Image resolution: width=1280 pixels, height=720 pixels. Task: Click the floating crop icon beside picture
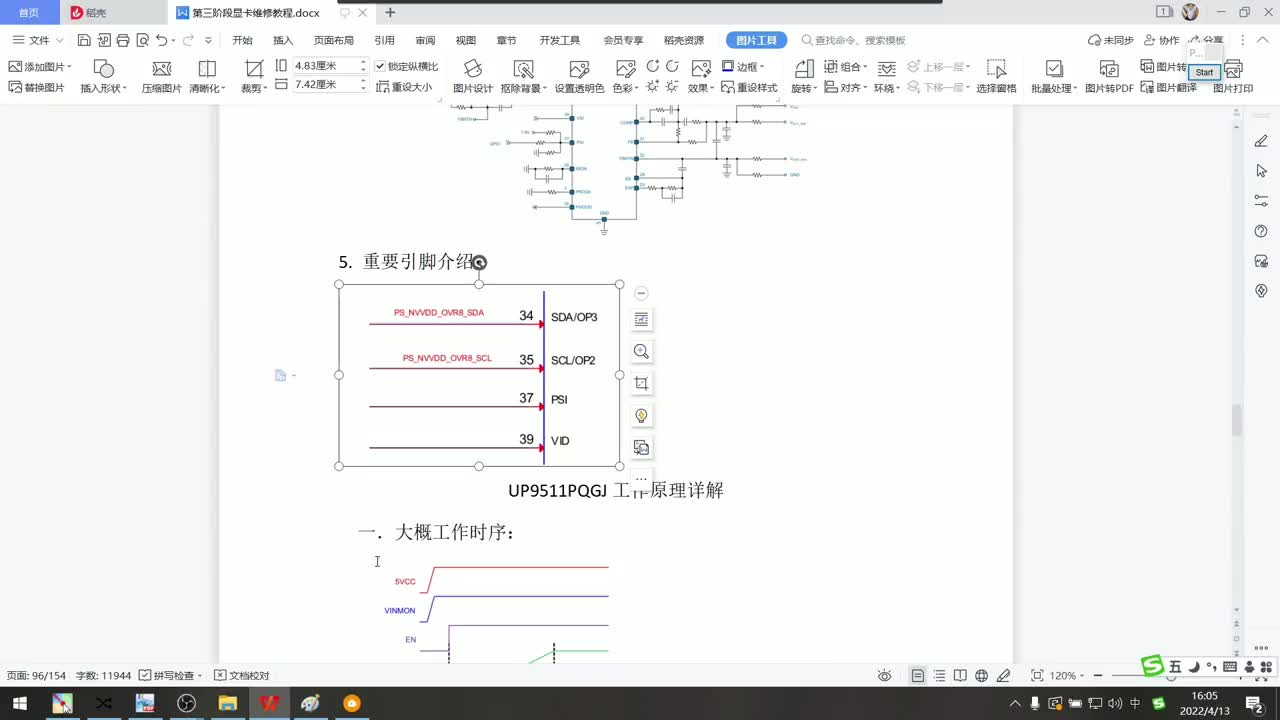point(641,383)
